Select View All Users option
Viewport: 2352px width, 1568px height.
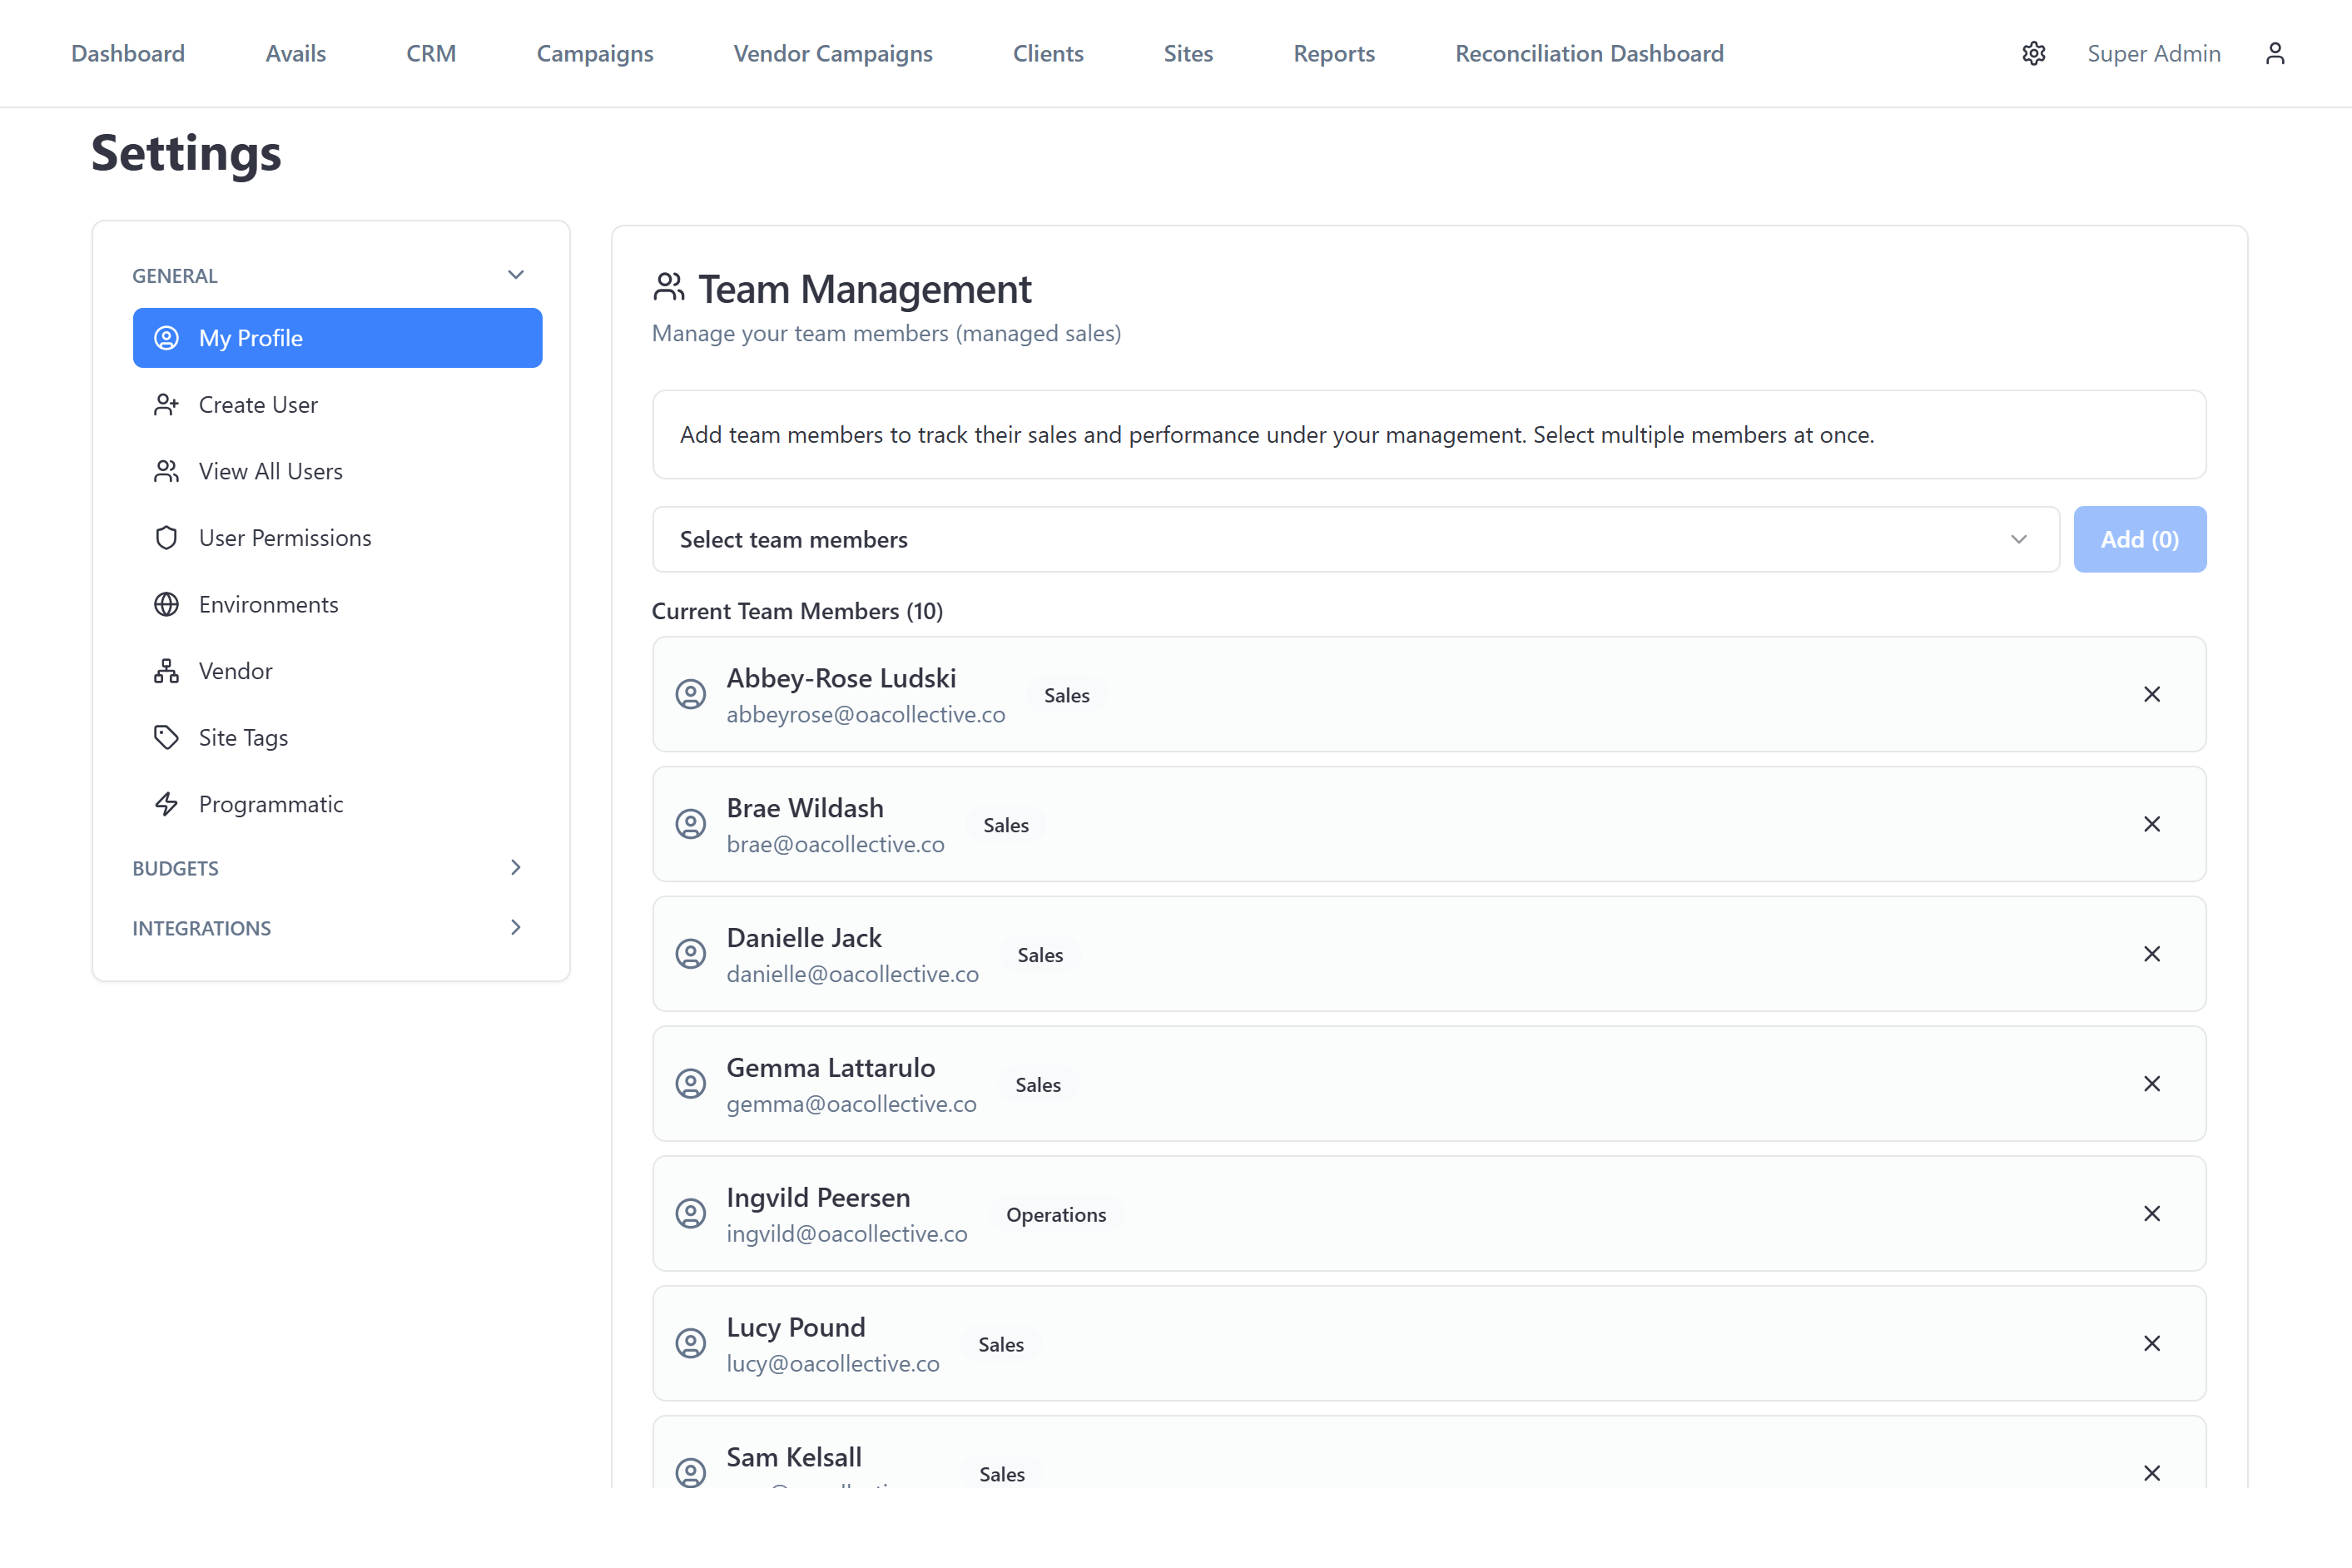click(x=270, y=471)
